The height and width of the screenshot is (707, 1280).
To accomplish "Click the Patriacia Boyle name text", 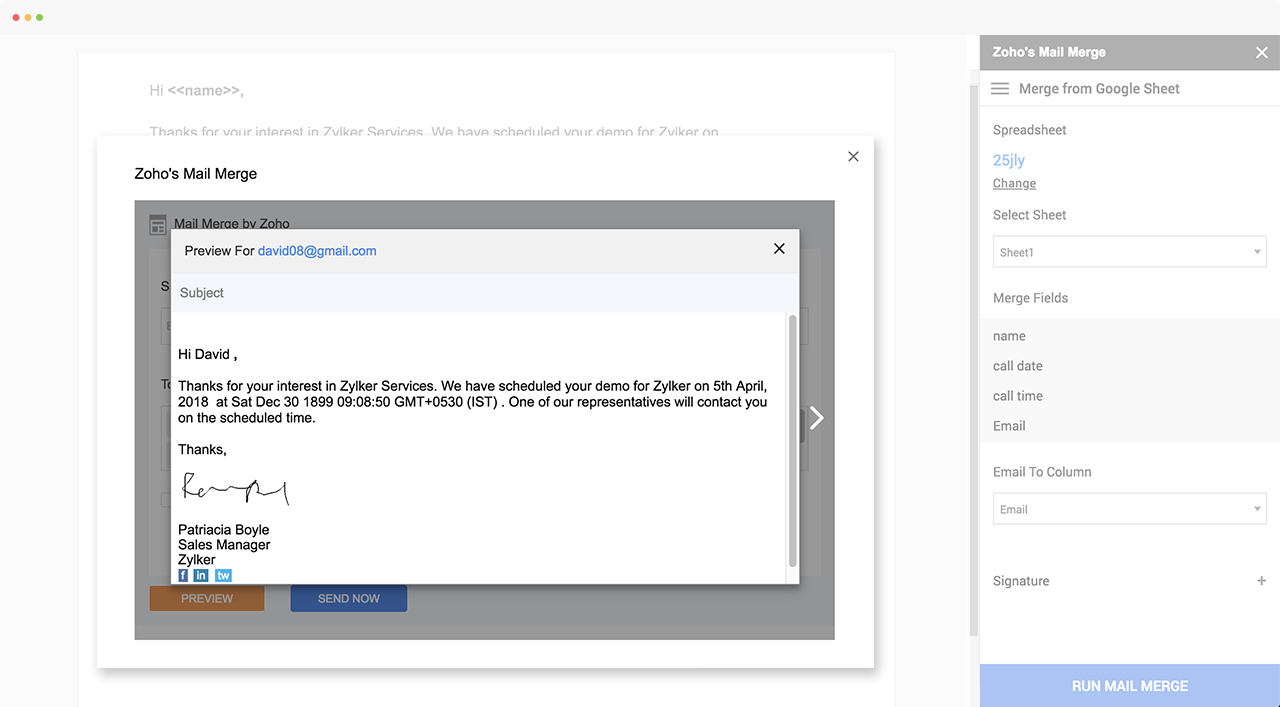I will pyautogui.click(x=223, y=530).
